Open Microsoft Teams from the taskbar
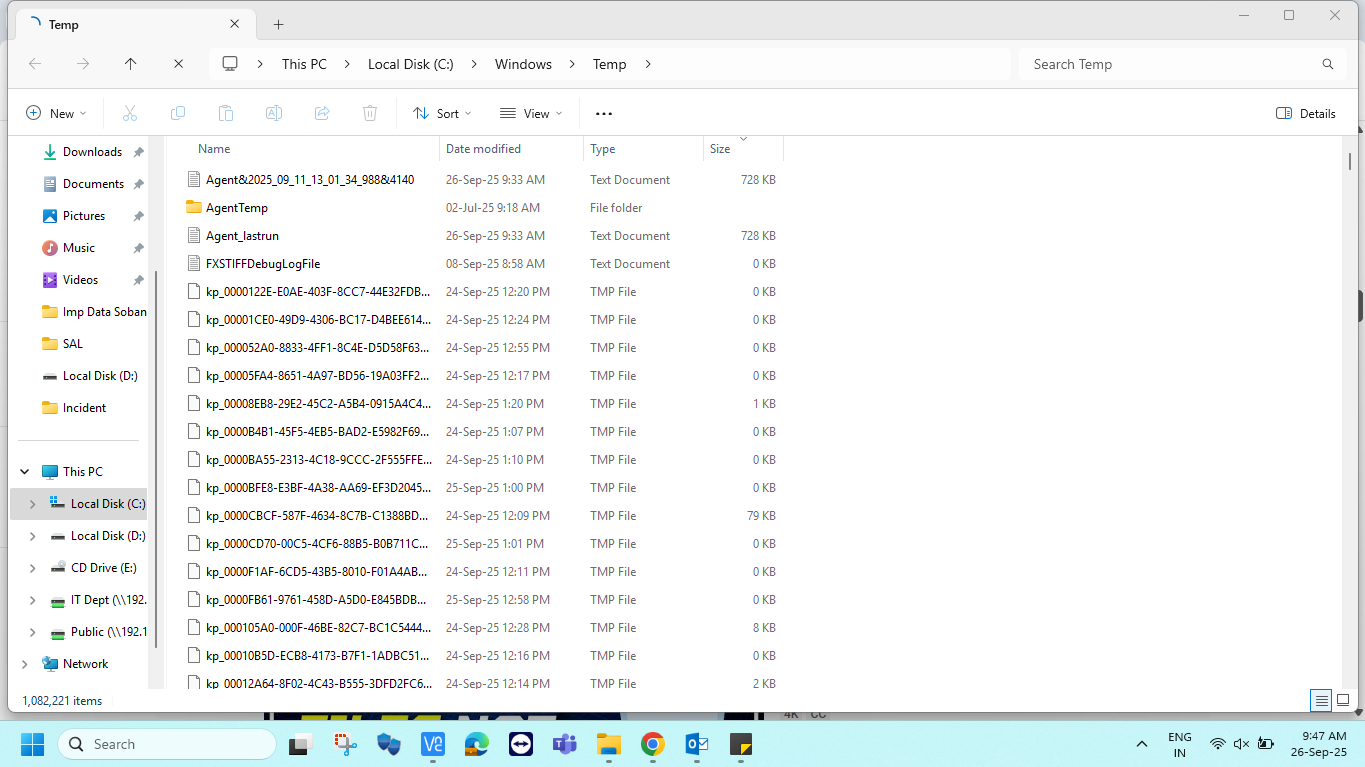Viewport: 1365px width, 767px height. pos(564,744)
